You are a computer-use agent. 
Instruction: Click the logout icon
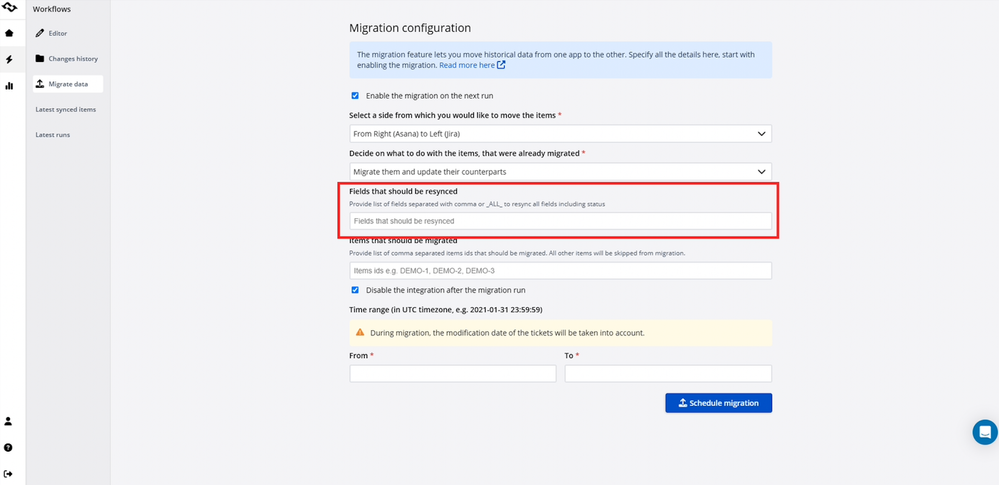10,473
